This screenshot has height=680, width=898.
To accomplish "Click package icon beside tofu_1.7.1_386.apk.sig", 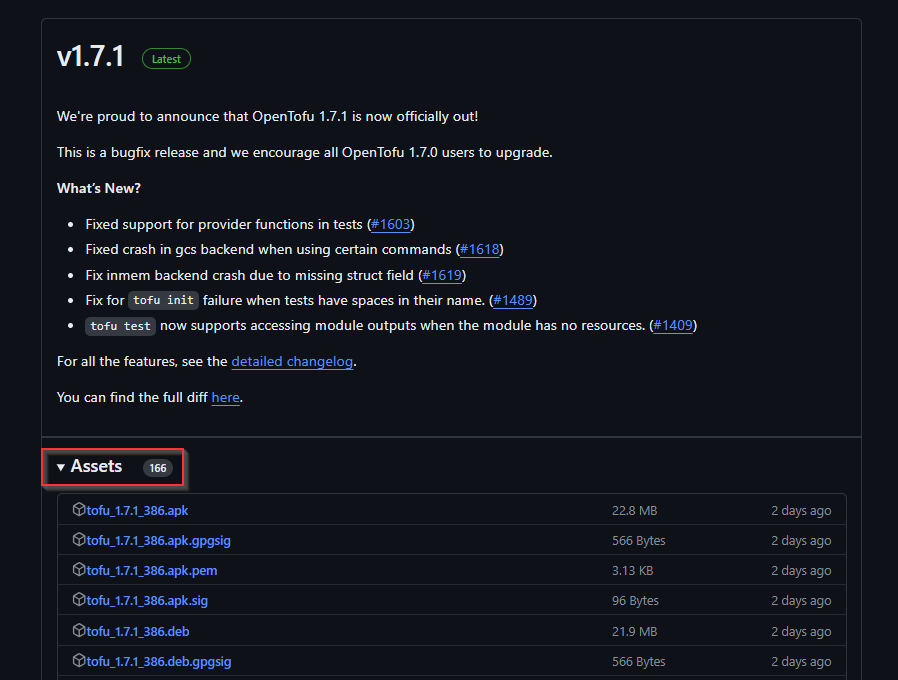I will pos(79,599).
